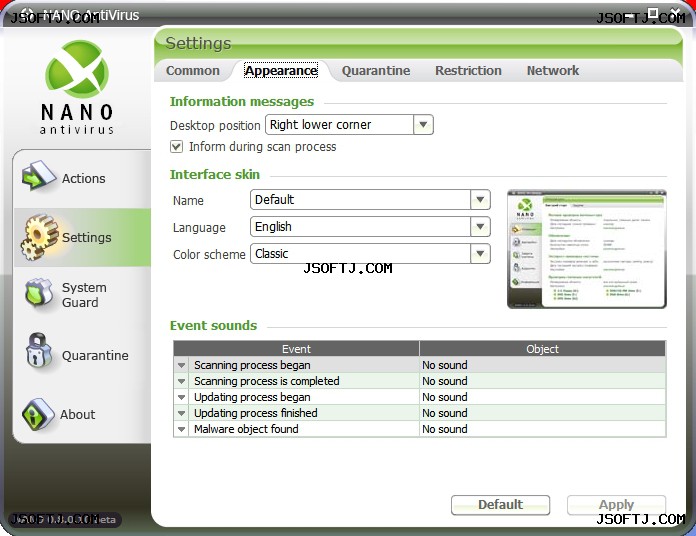
Task: Click the Settings gears icon
Action: [40, 237]
